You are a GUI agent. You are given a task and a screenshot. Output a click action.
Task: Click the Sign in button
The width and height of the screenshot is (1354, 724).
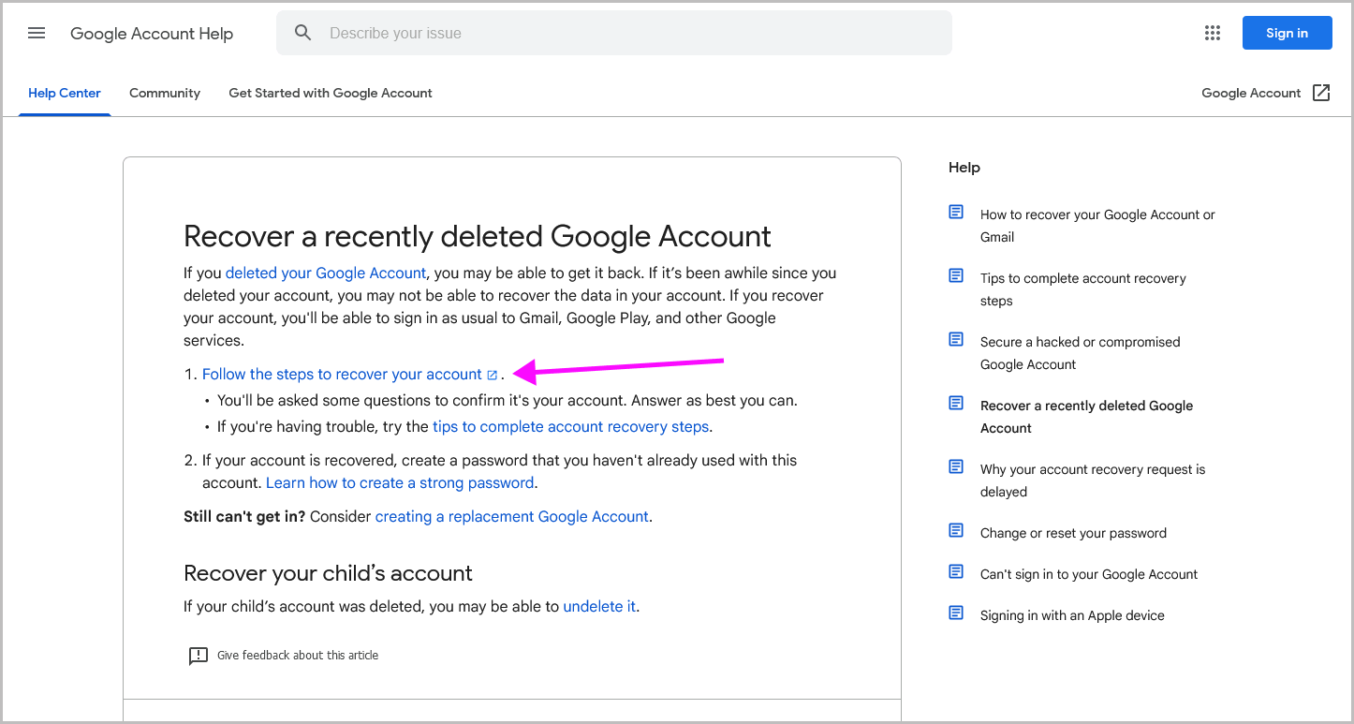click(x=1287, y=33)
